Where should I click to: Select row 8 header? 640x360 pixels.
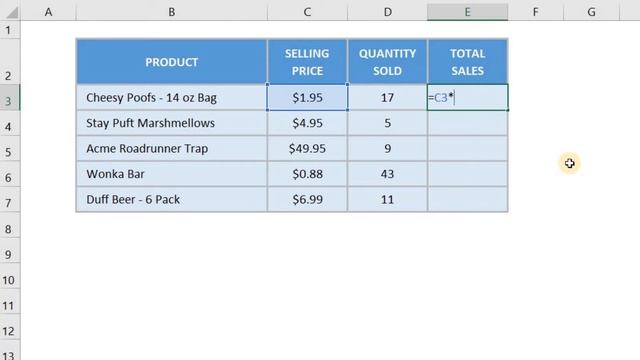coord(10,225)
